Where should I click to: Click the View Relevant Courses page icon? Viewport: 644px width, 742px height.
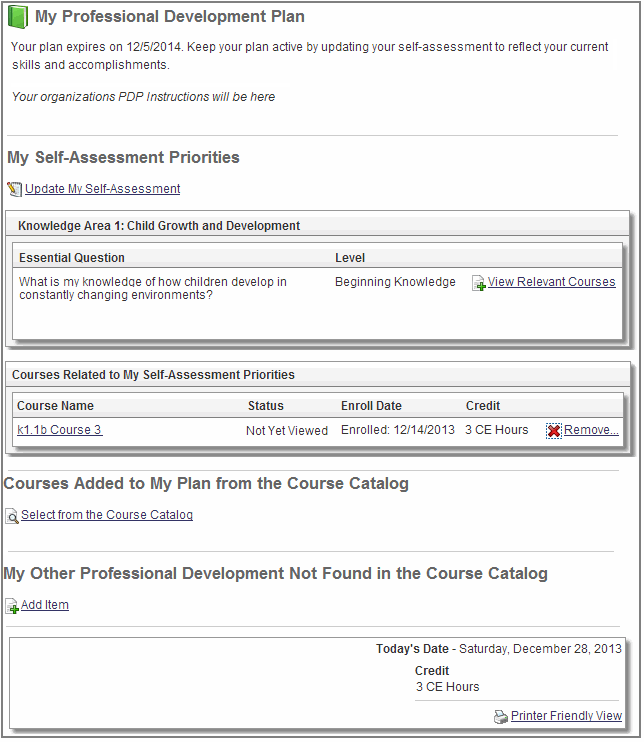479,284
